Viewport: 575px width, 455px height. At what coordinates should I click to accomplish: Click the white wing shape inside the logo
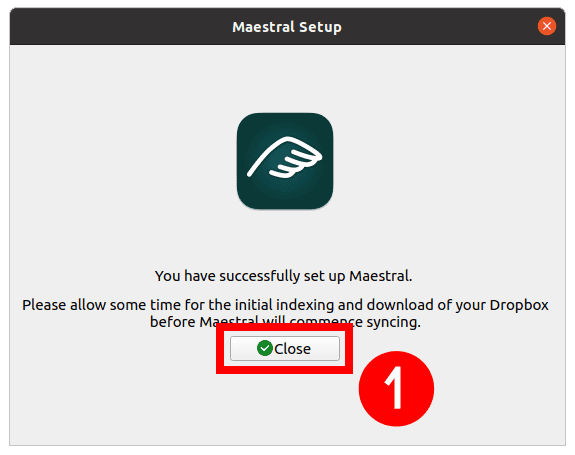point(285,158)
